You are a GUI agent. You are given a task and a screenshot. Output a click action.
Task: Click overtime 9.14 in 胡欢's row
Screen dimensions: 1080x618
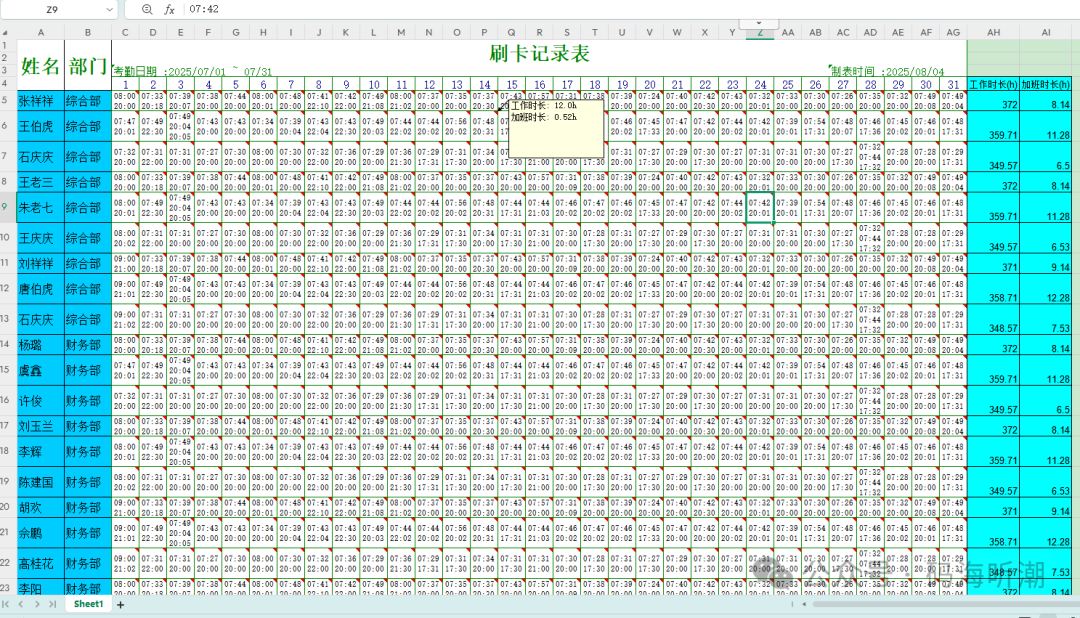1046,507
